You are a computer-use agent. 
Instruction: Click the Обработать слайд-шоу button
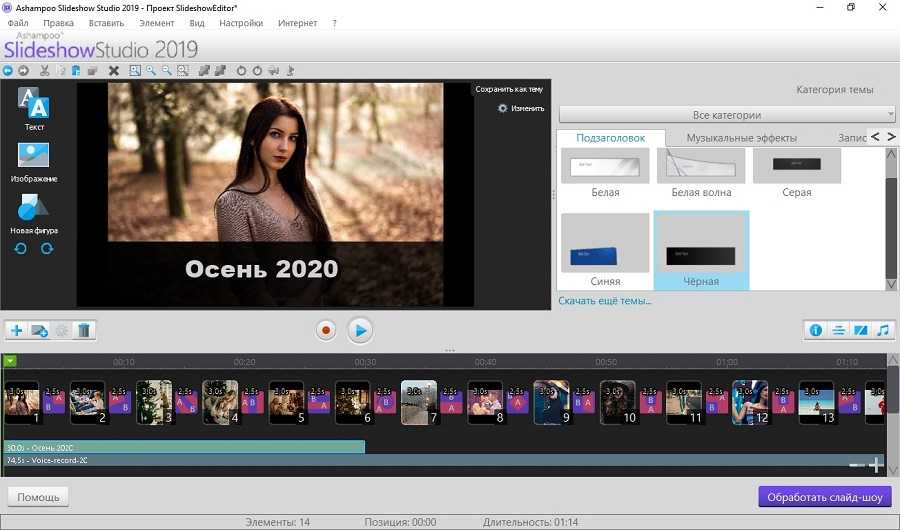tap(824, 497)
